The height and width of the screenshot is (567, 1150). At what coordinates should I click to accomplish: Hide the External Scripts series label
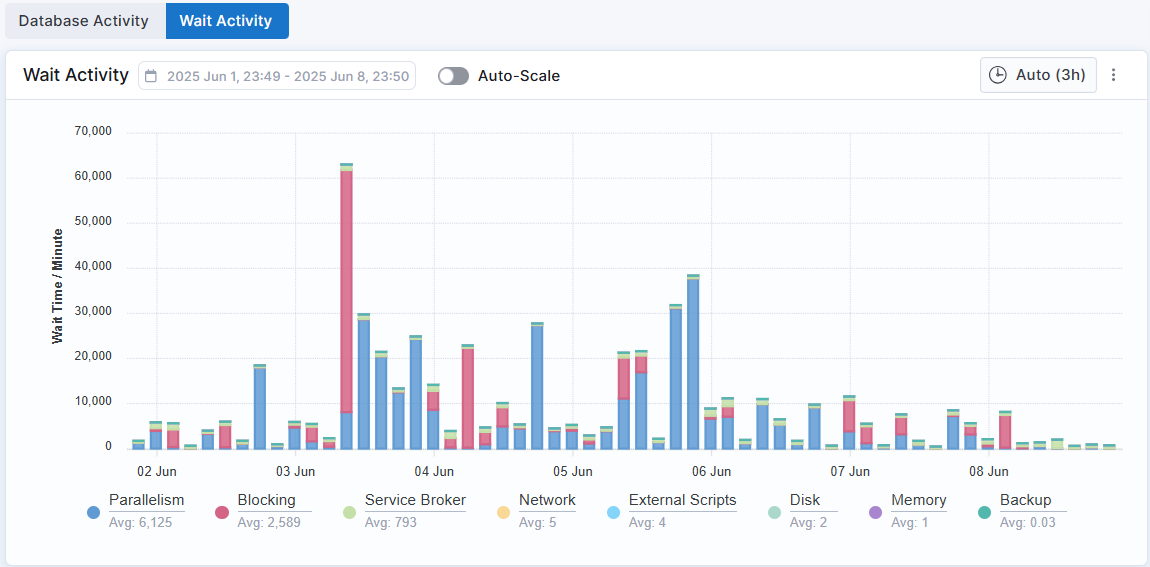pos(683,500)
